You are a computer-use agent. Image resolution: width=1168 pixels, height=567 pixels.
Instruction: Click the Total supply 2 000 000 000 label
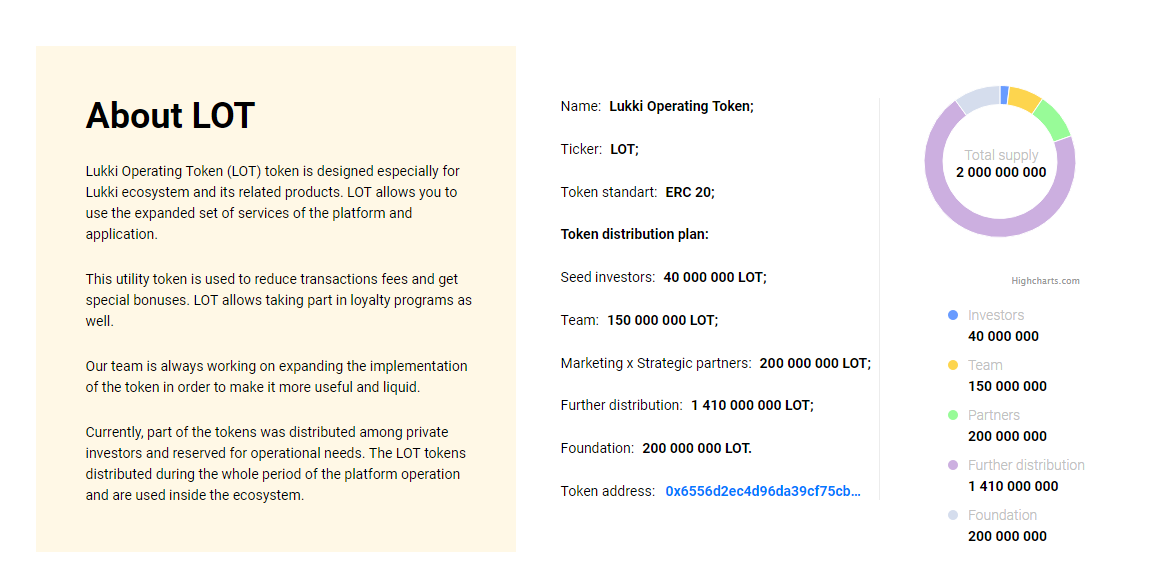click(x=1000, y=164)
